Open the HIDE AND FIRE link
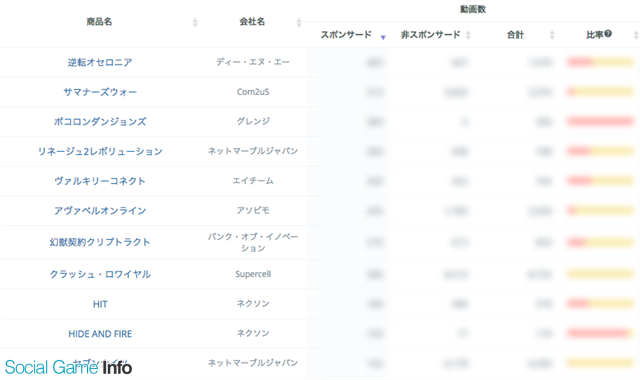The image size is (640, 380). (x=100, y=334)
